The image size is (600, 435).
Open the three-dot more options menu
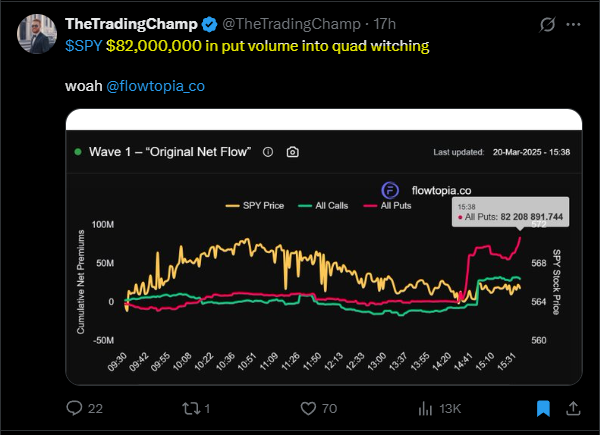[x=573, y=24]
